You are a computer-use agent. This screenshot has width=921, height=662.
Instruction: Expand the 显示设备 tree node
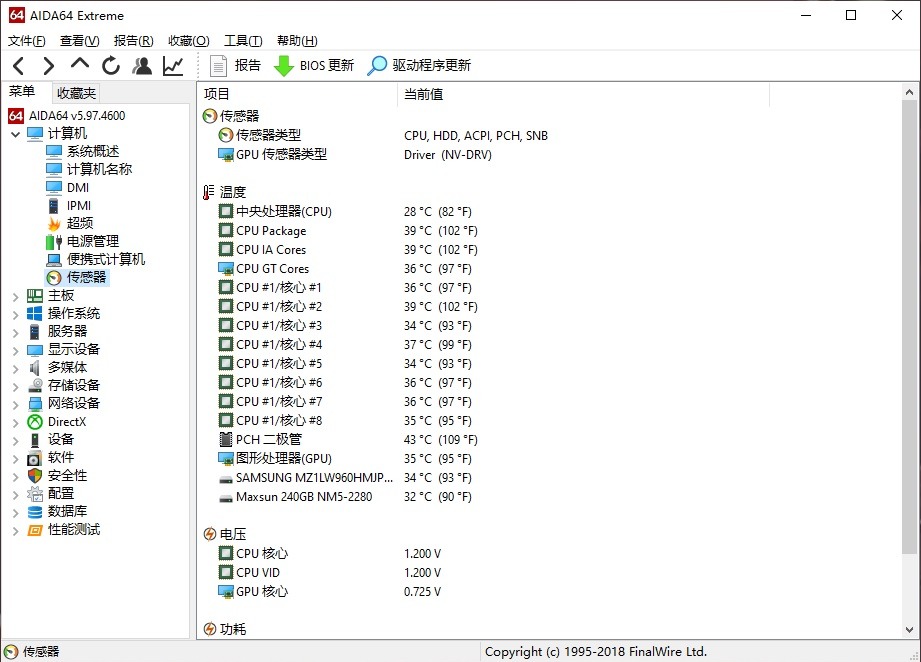coord(16,351)
